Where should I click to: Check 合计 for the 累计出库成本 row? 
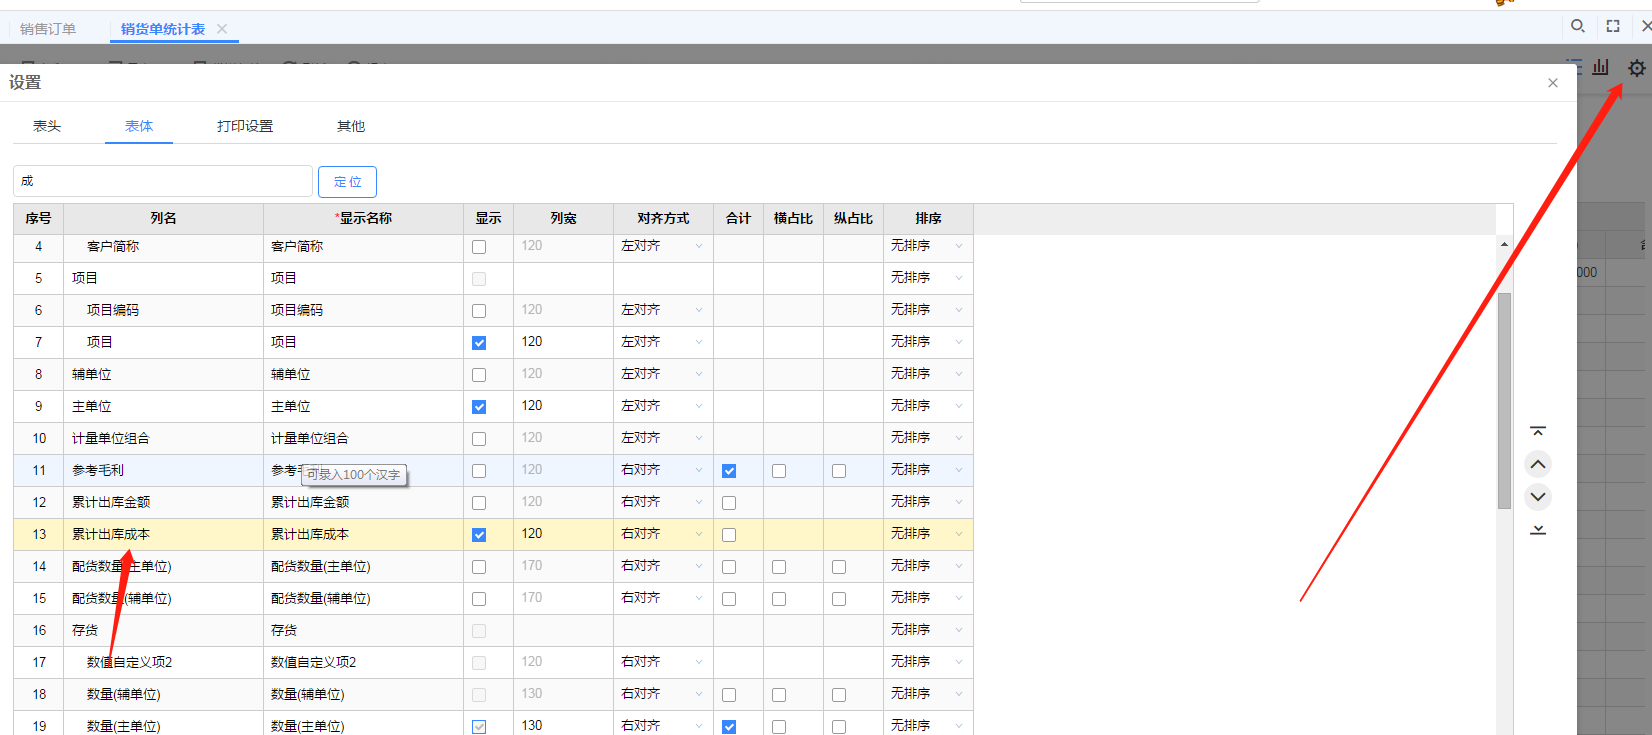pyautogui.click(x=729, y=535)
